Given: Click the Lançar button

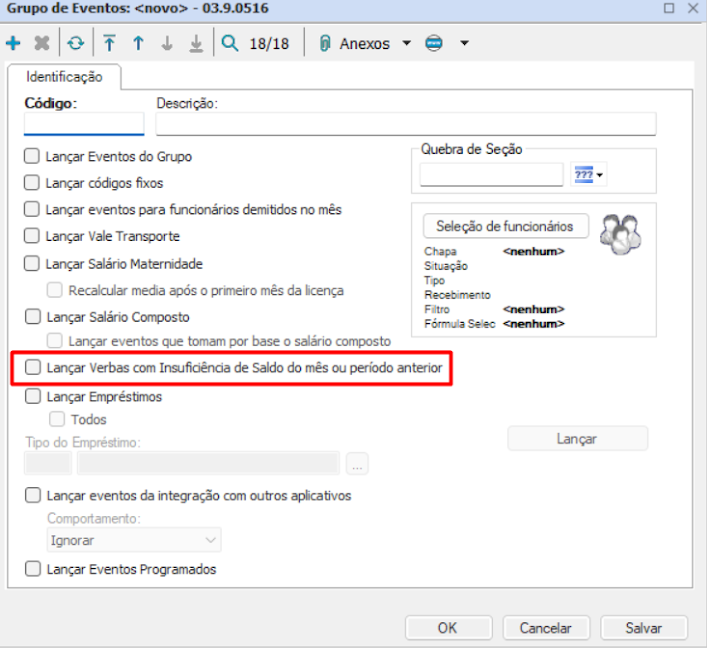Looking at the screenshot, I should [x=578, y=439].
